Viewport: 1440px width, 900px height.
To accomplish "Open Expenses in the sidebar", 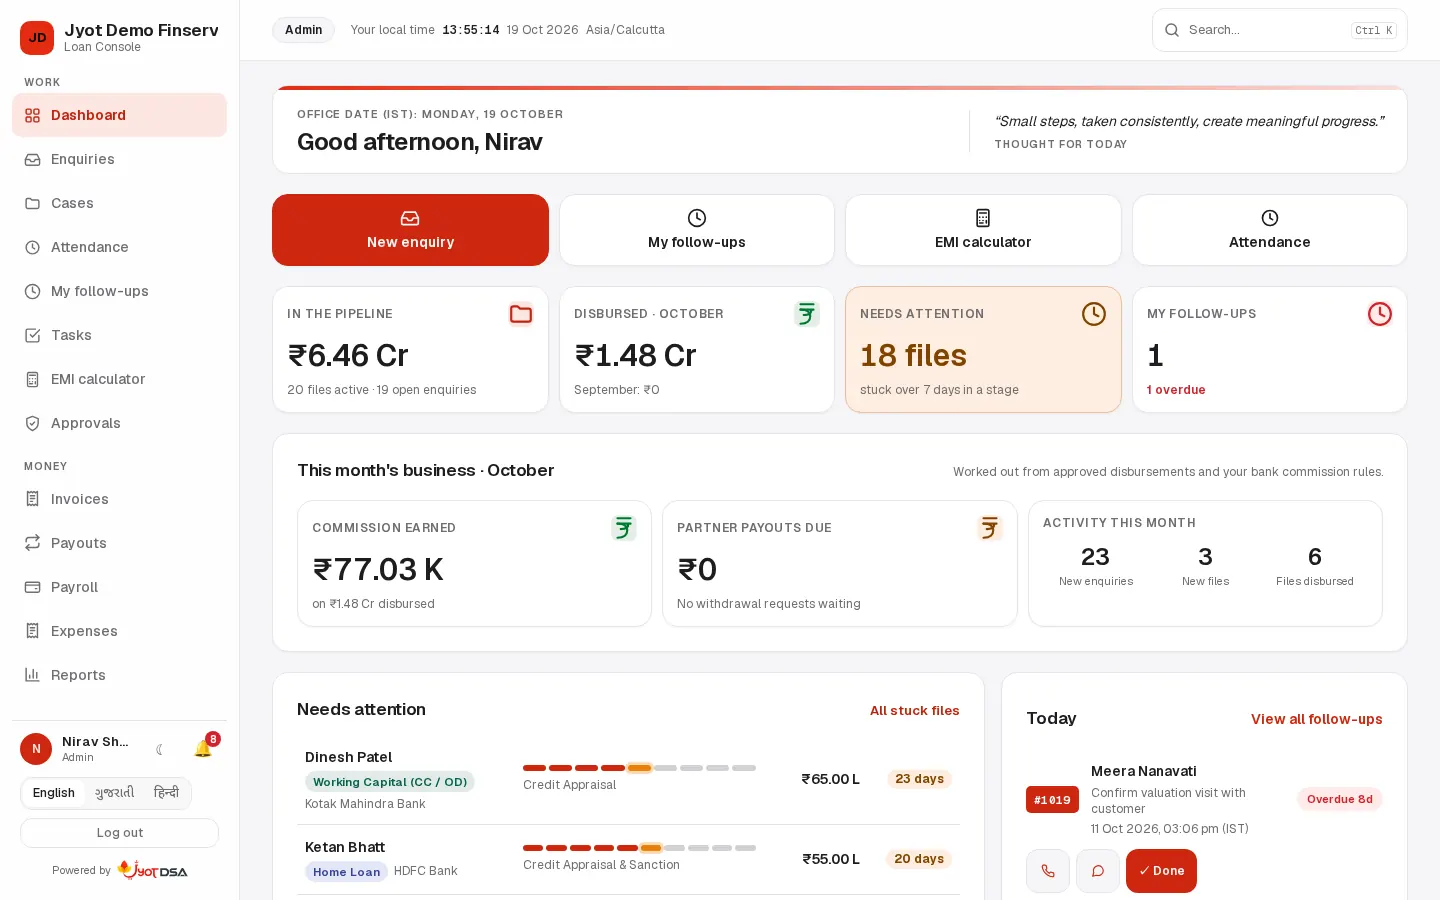I will tap(119, 631).
